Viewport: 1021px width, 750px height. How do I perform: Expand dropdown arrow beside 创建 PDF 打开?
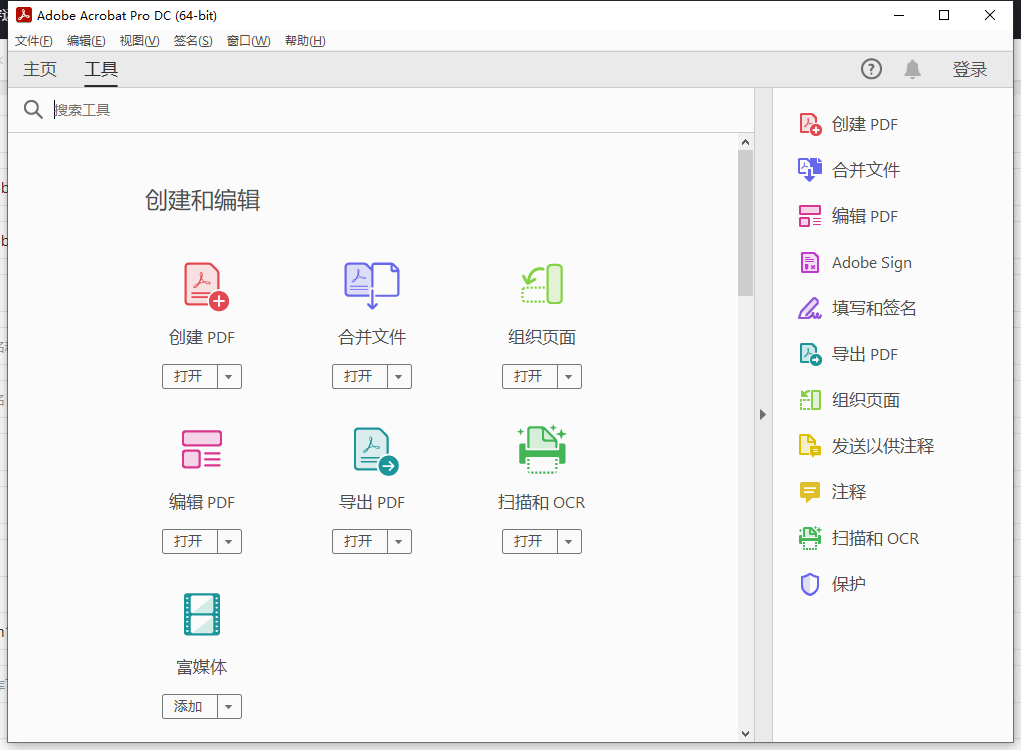point(229,376)
